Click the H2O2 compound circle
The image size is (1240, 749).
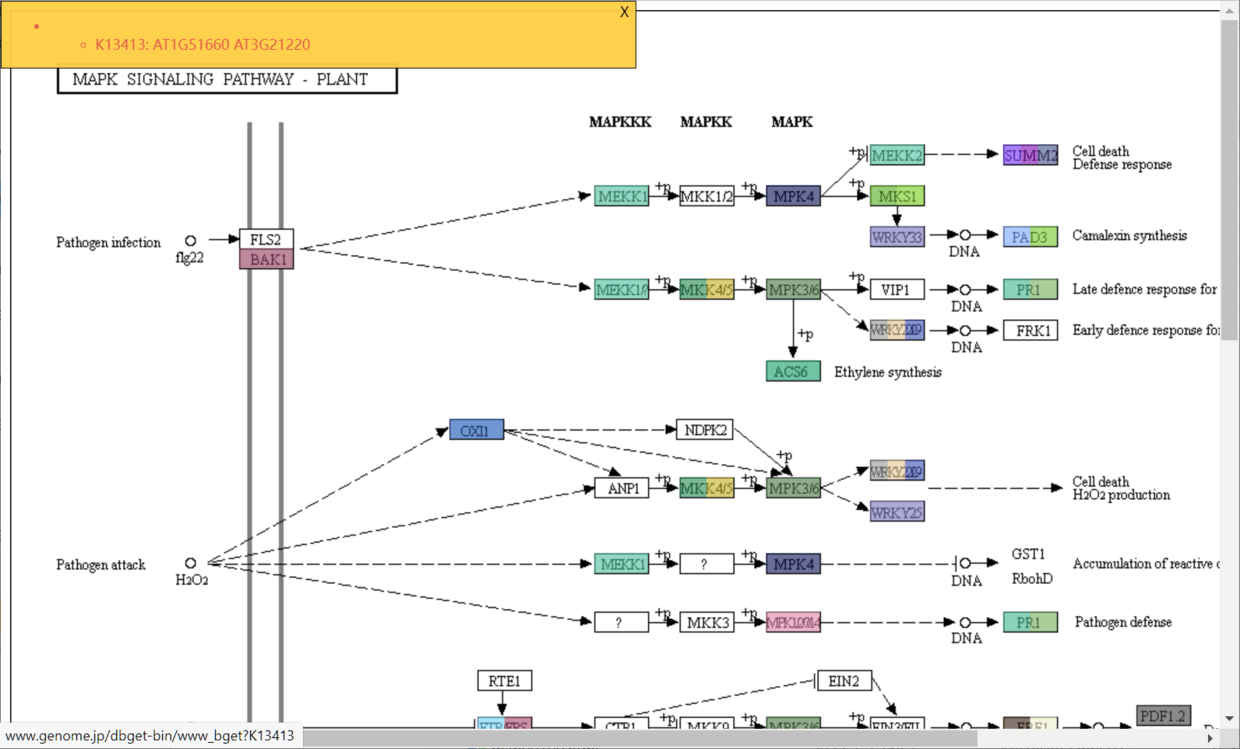[x=190, y=563]
